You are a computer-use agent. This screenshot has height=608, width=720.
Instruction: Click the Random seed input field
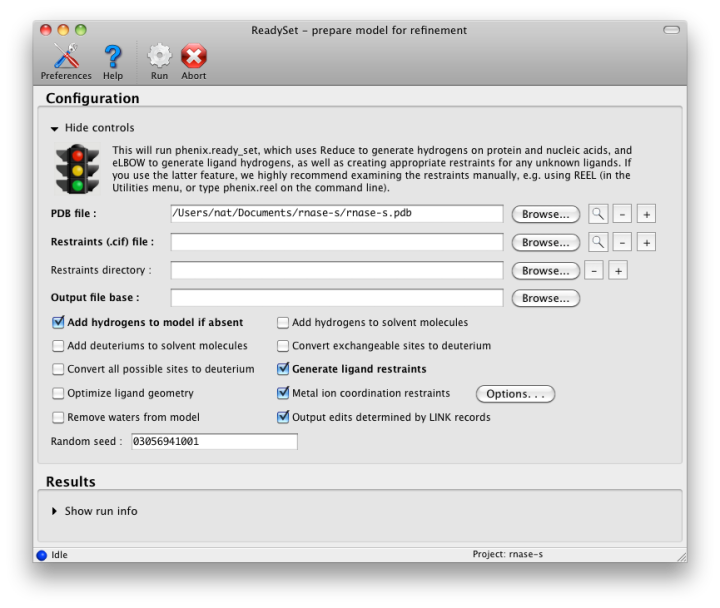[214, 441]
